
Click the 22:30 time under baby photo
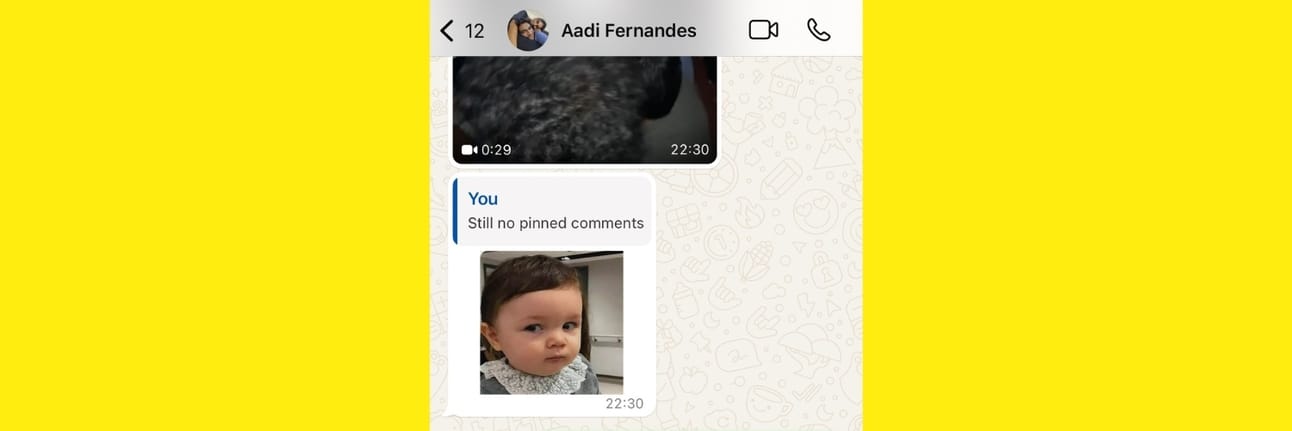click(625, 404)
